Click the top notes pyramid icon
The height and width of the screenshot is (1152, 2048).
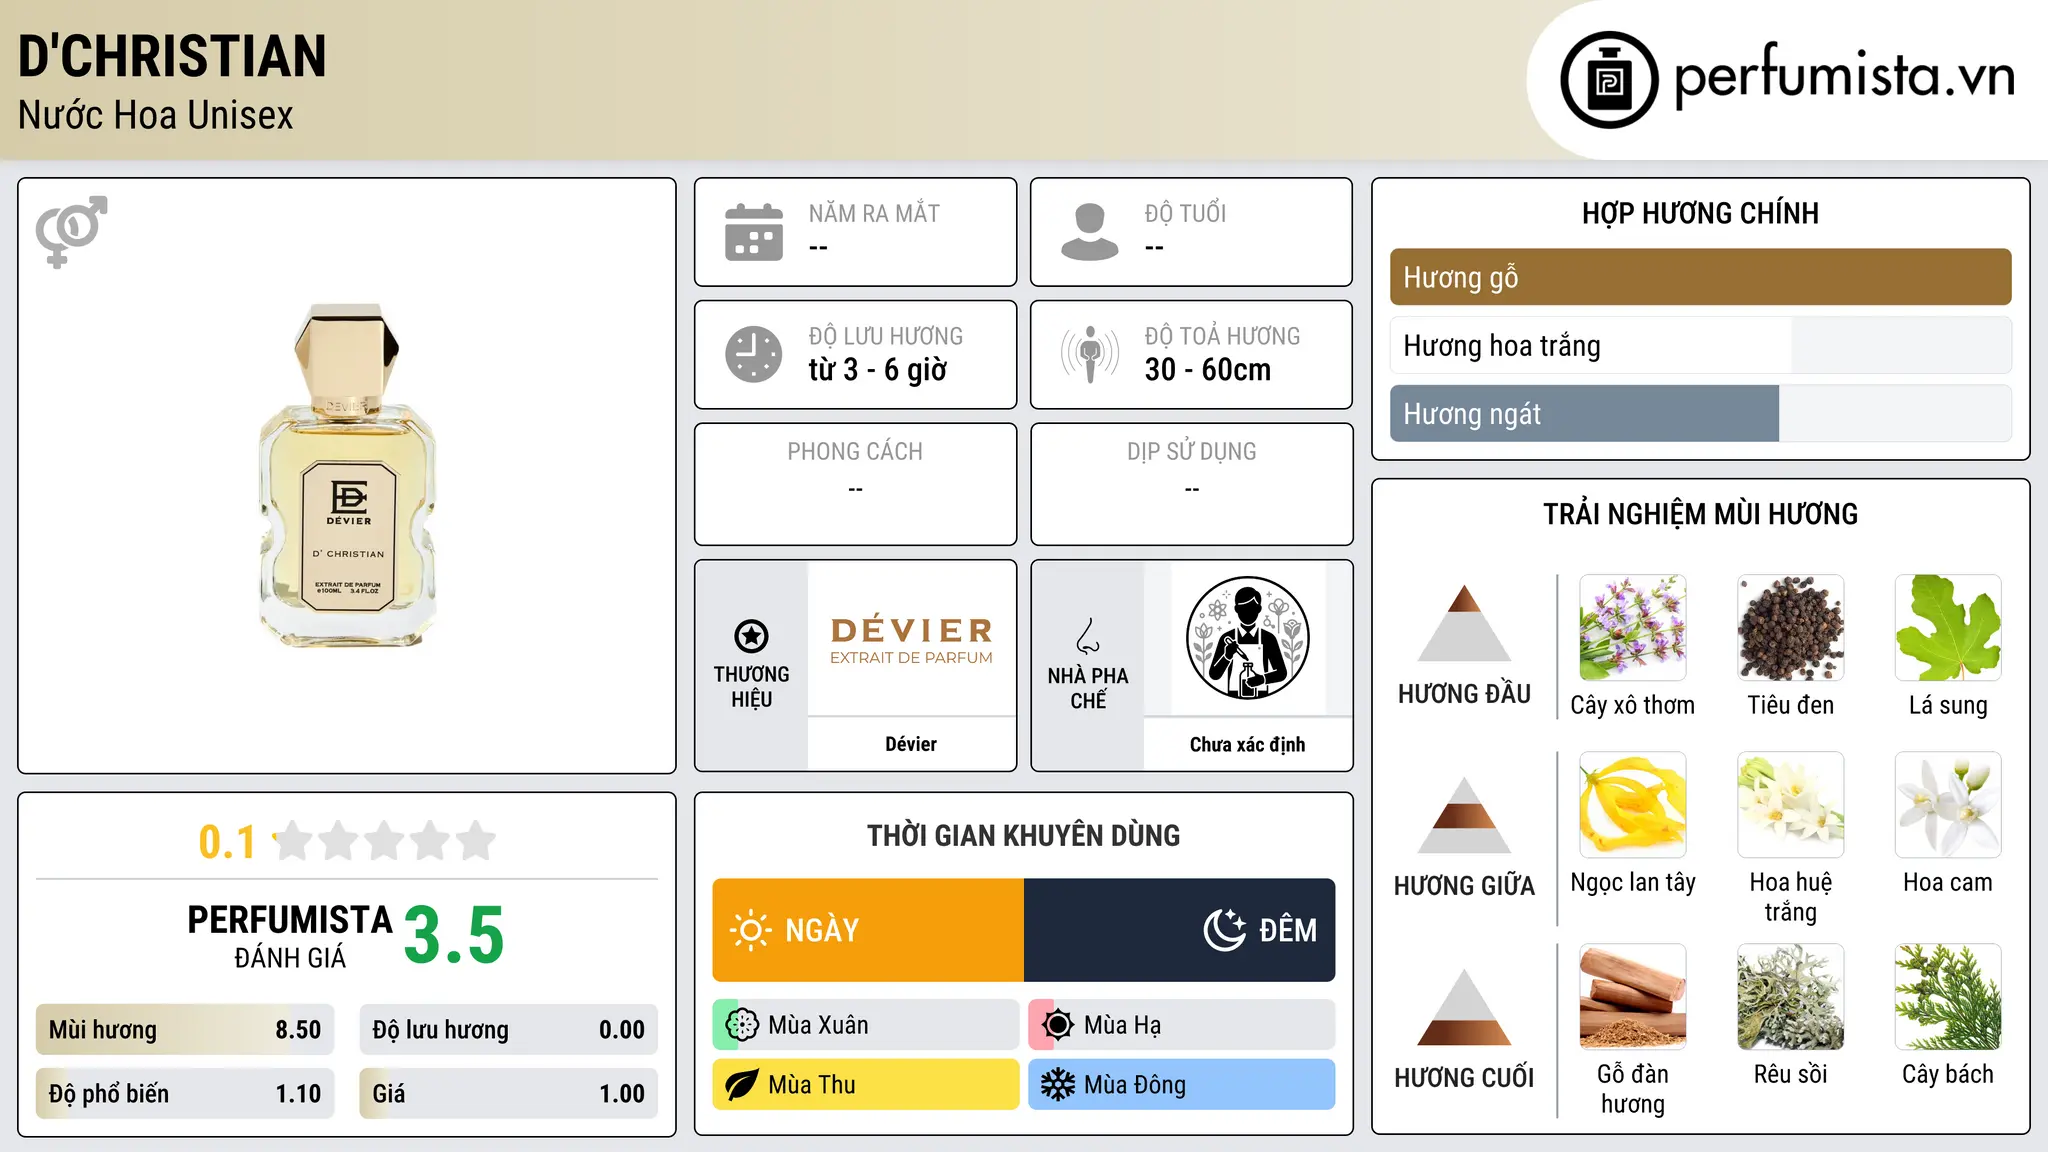pyautogui.click(x=1464, y=623)
